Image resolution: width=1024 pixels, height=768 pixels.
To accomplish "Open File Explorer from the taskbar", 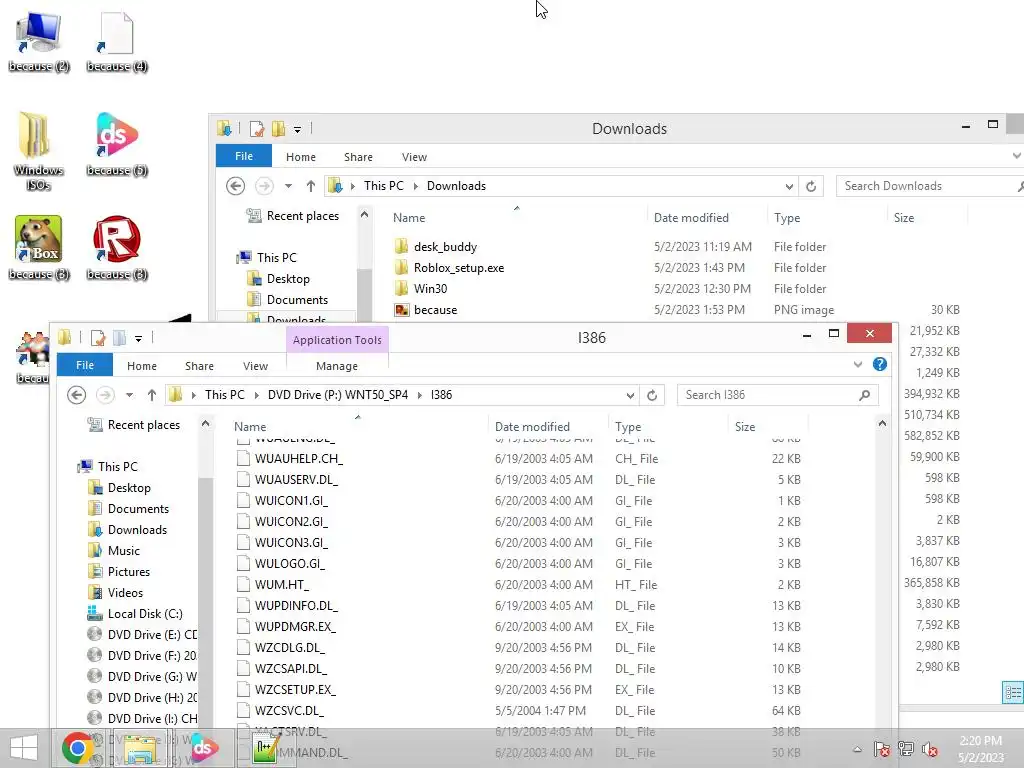I will point(141,748).
